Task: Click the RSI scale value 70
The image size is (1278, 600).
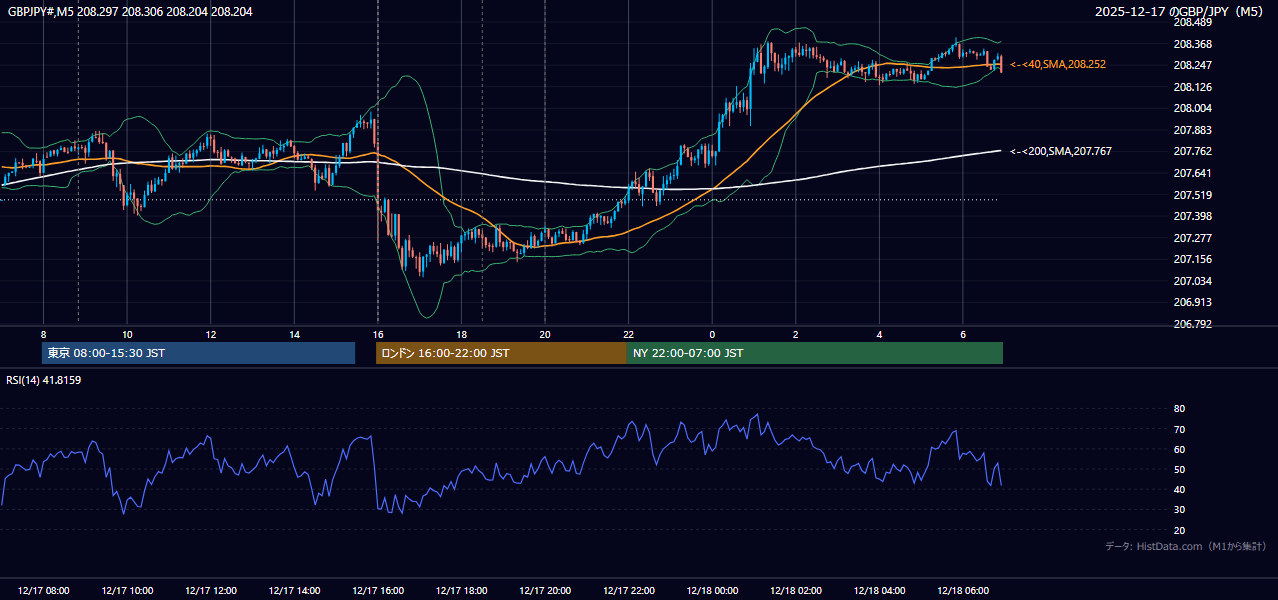Action: tap(1179, 429)
